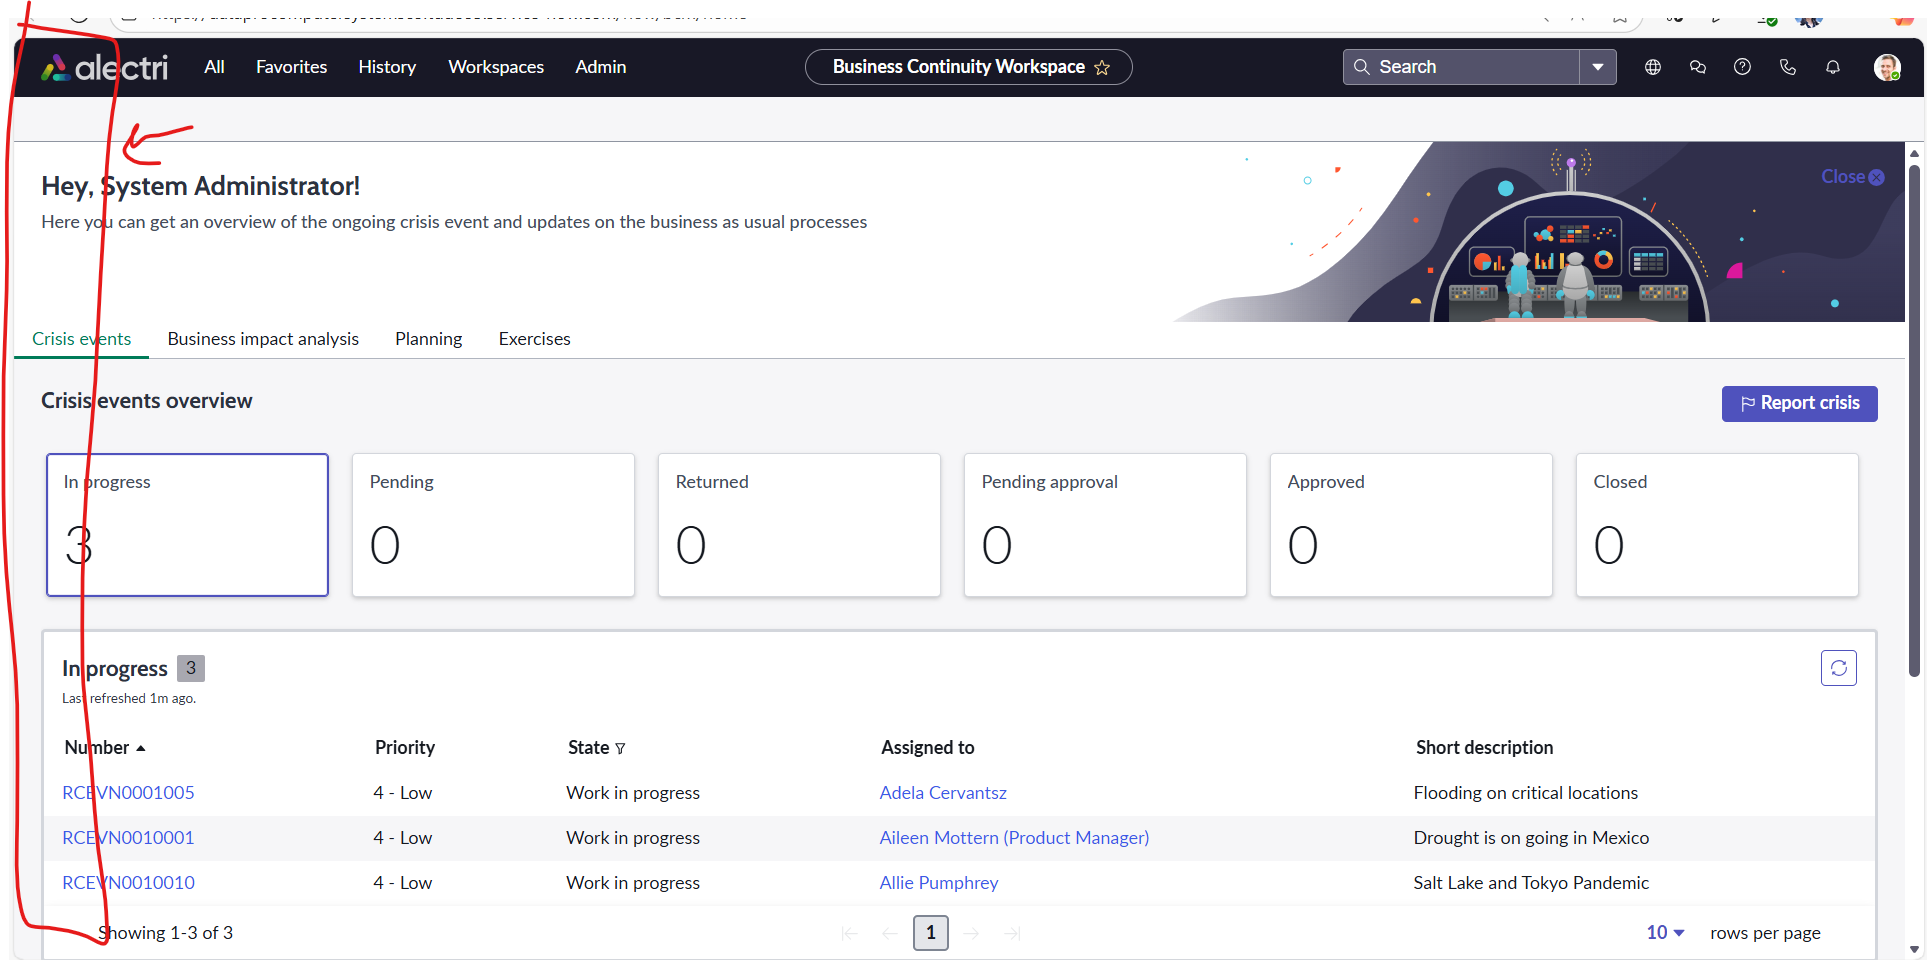Click the page vertical scrollbar

(x=1914, y=420)
